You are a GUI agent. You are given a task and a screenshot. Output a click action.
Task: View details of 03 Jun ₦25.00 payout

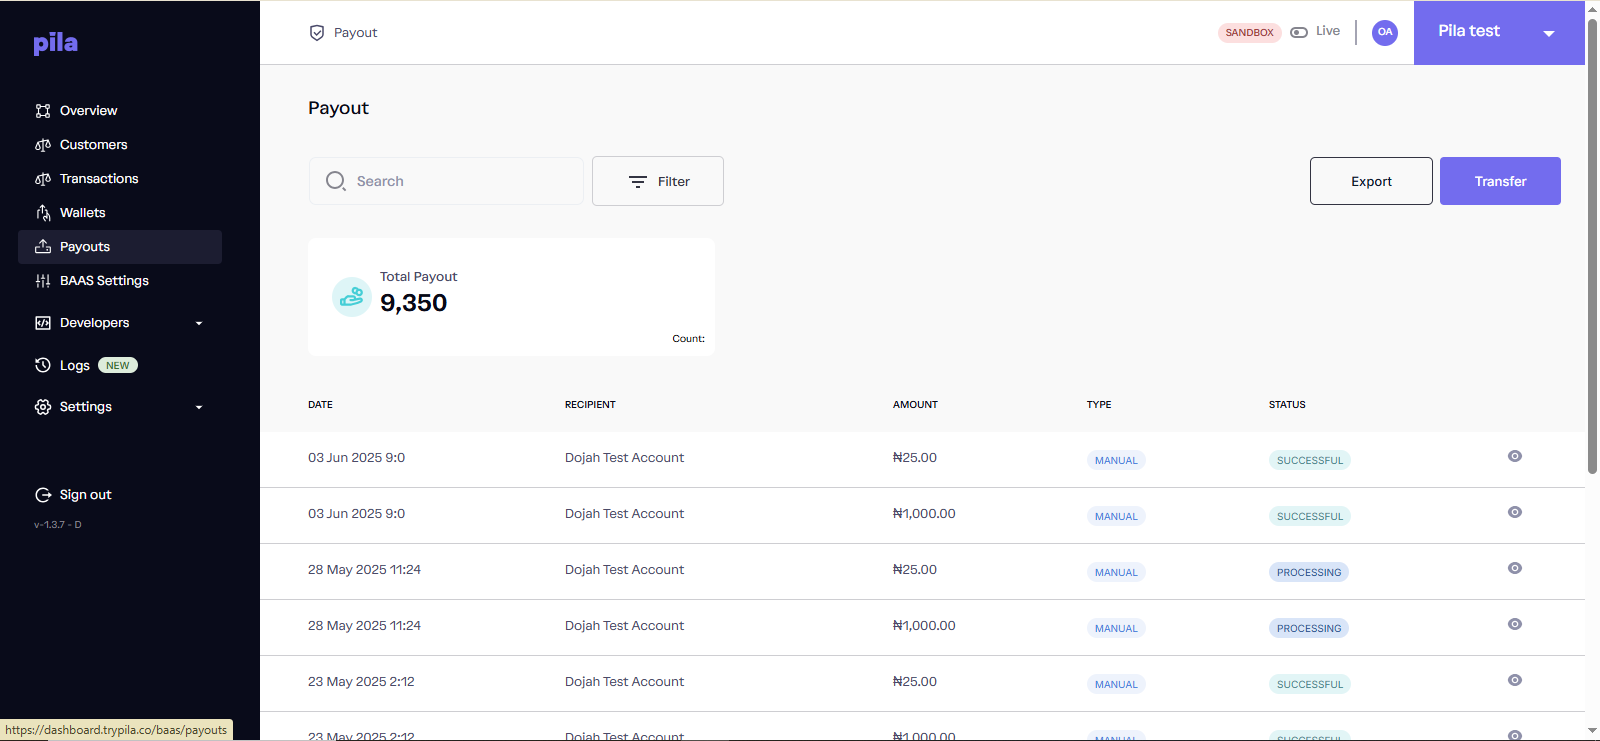(1515, 456)
